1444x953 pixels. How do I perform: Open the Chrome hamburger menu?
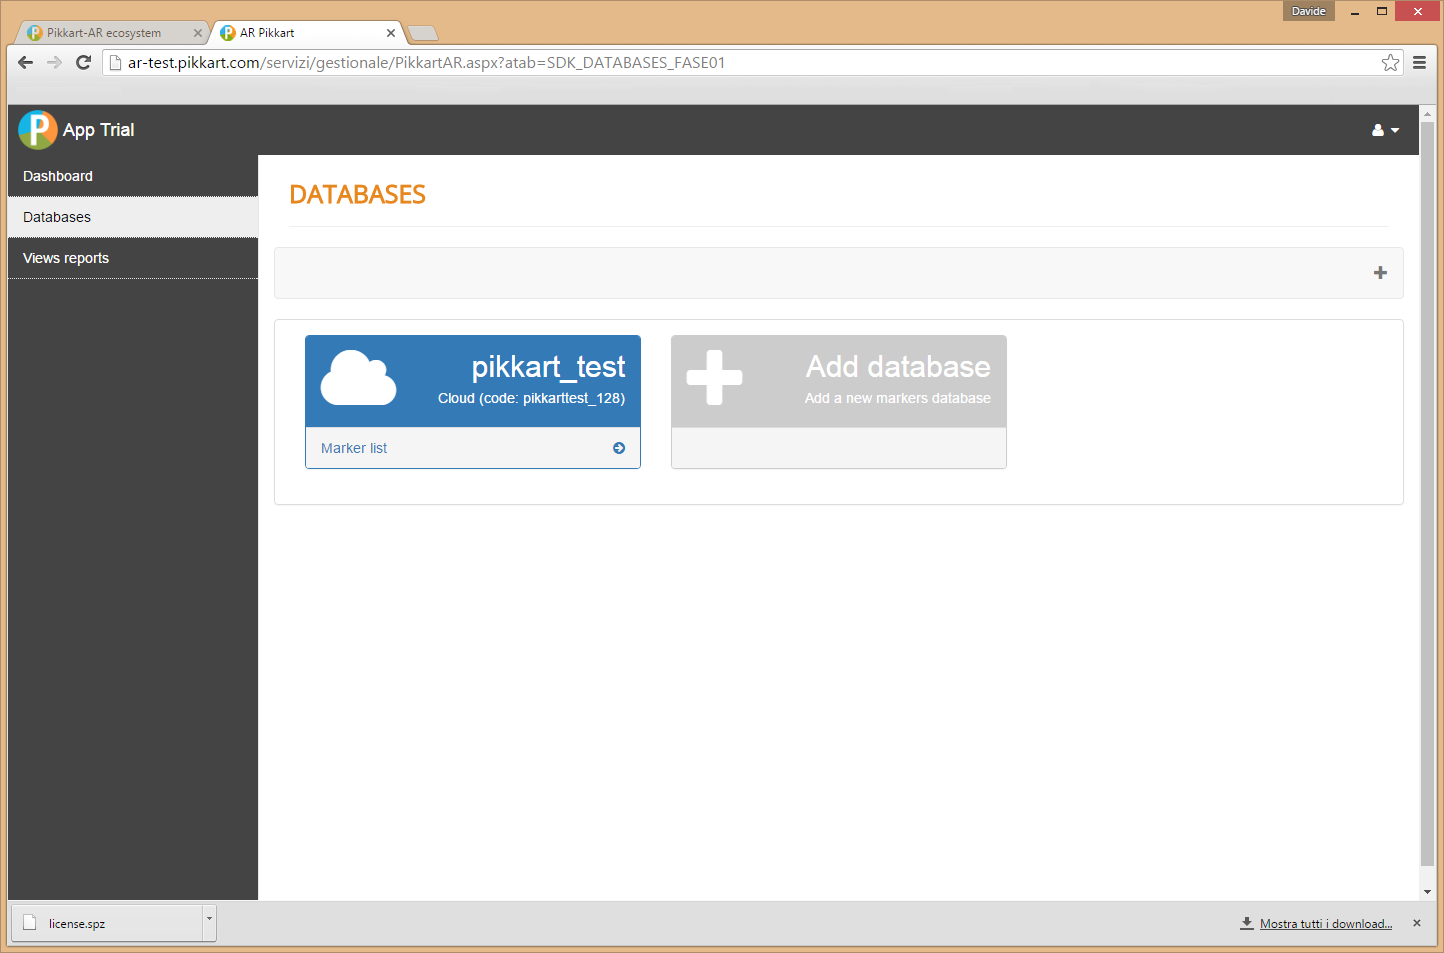coord(1419,62)
